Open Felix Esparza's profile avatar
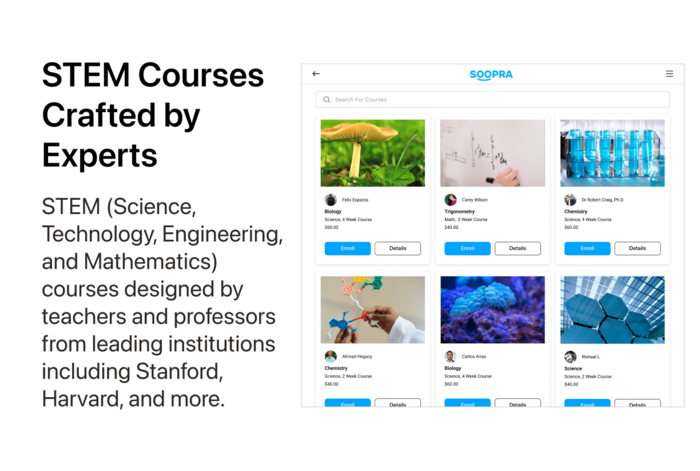 (x=331, y=200)
